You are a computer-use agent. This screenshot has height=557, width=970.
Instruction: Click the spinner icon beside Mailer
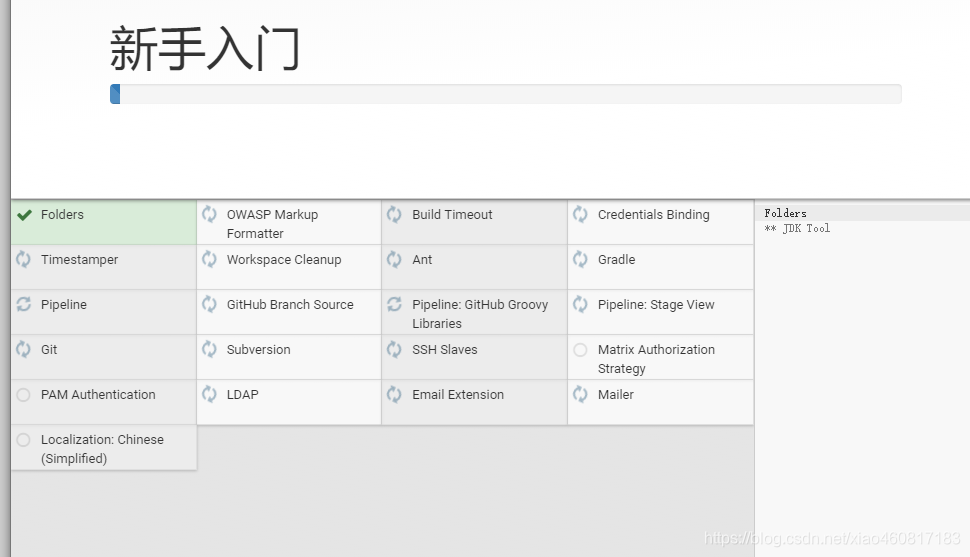click(580, 394)
